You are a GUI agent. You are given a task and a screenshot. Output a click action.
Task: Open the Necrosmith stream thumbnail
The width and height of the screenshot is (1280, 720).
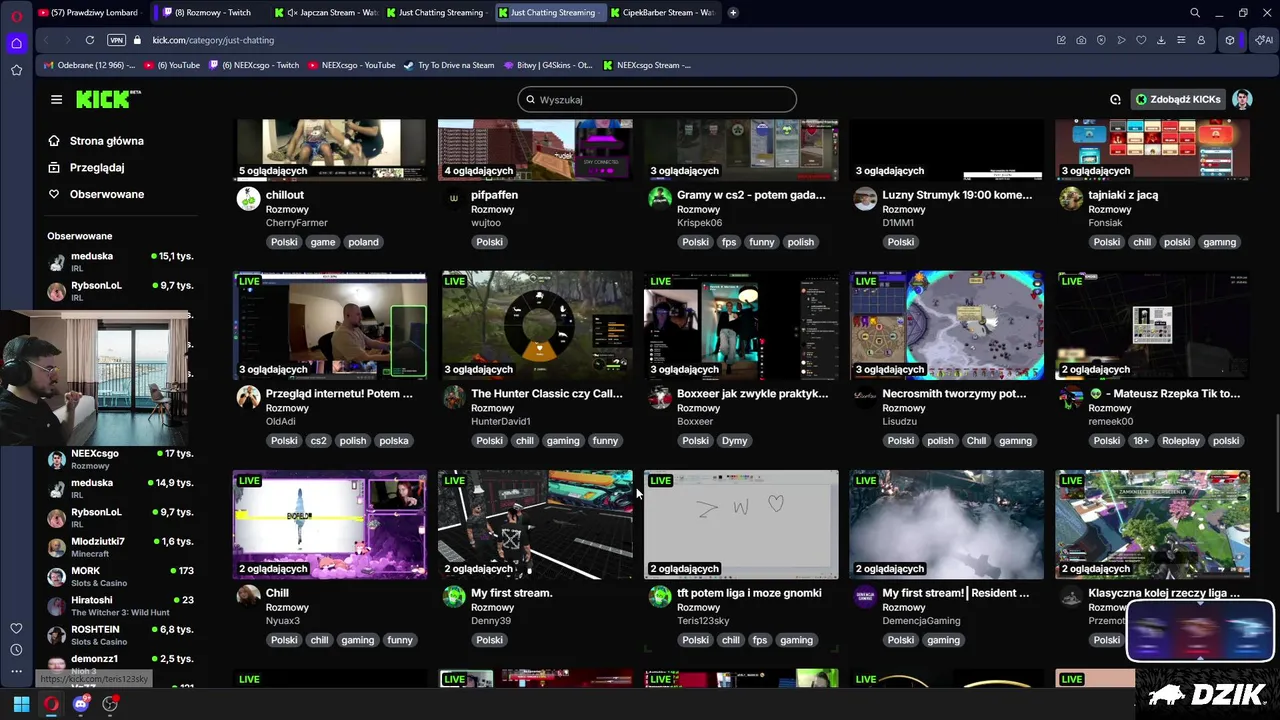tap(947, 325)
